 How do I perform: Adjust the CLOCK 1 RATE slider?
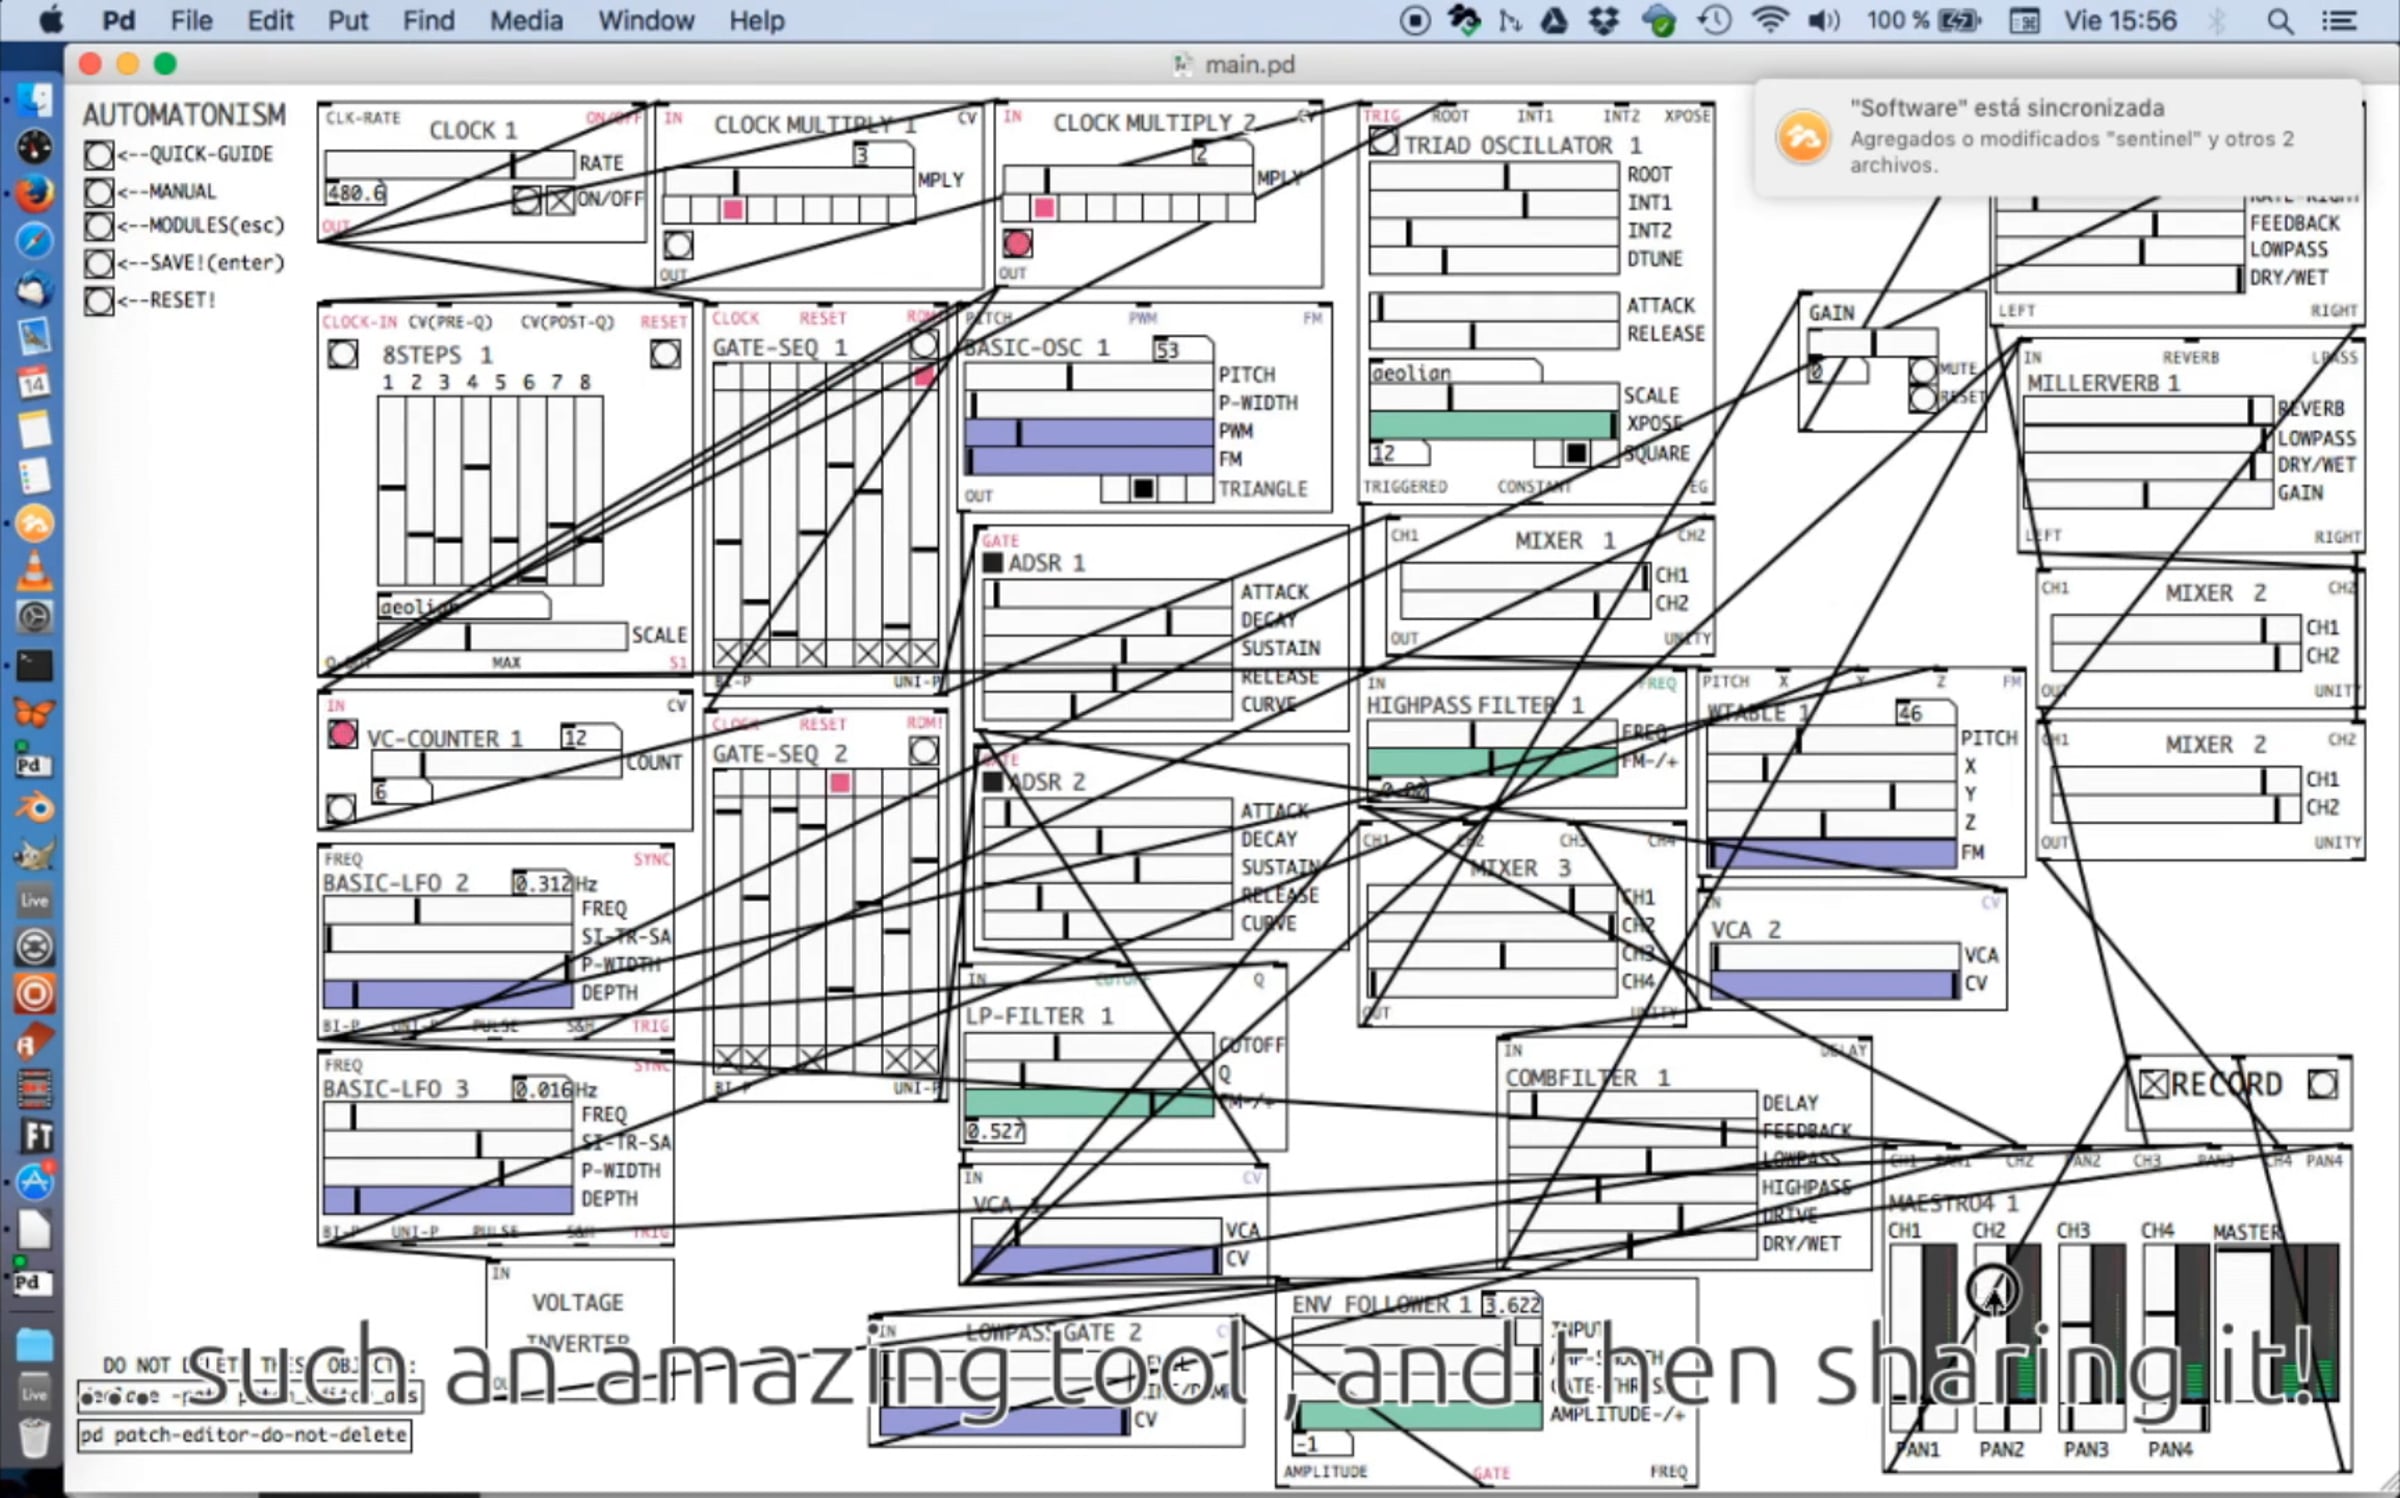[448, 164]
